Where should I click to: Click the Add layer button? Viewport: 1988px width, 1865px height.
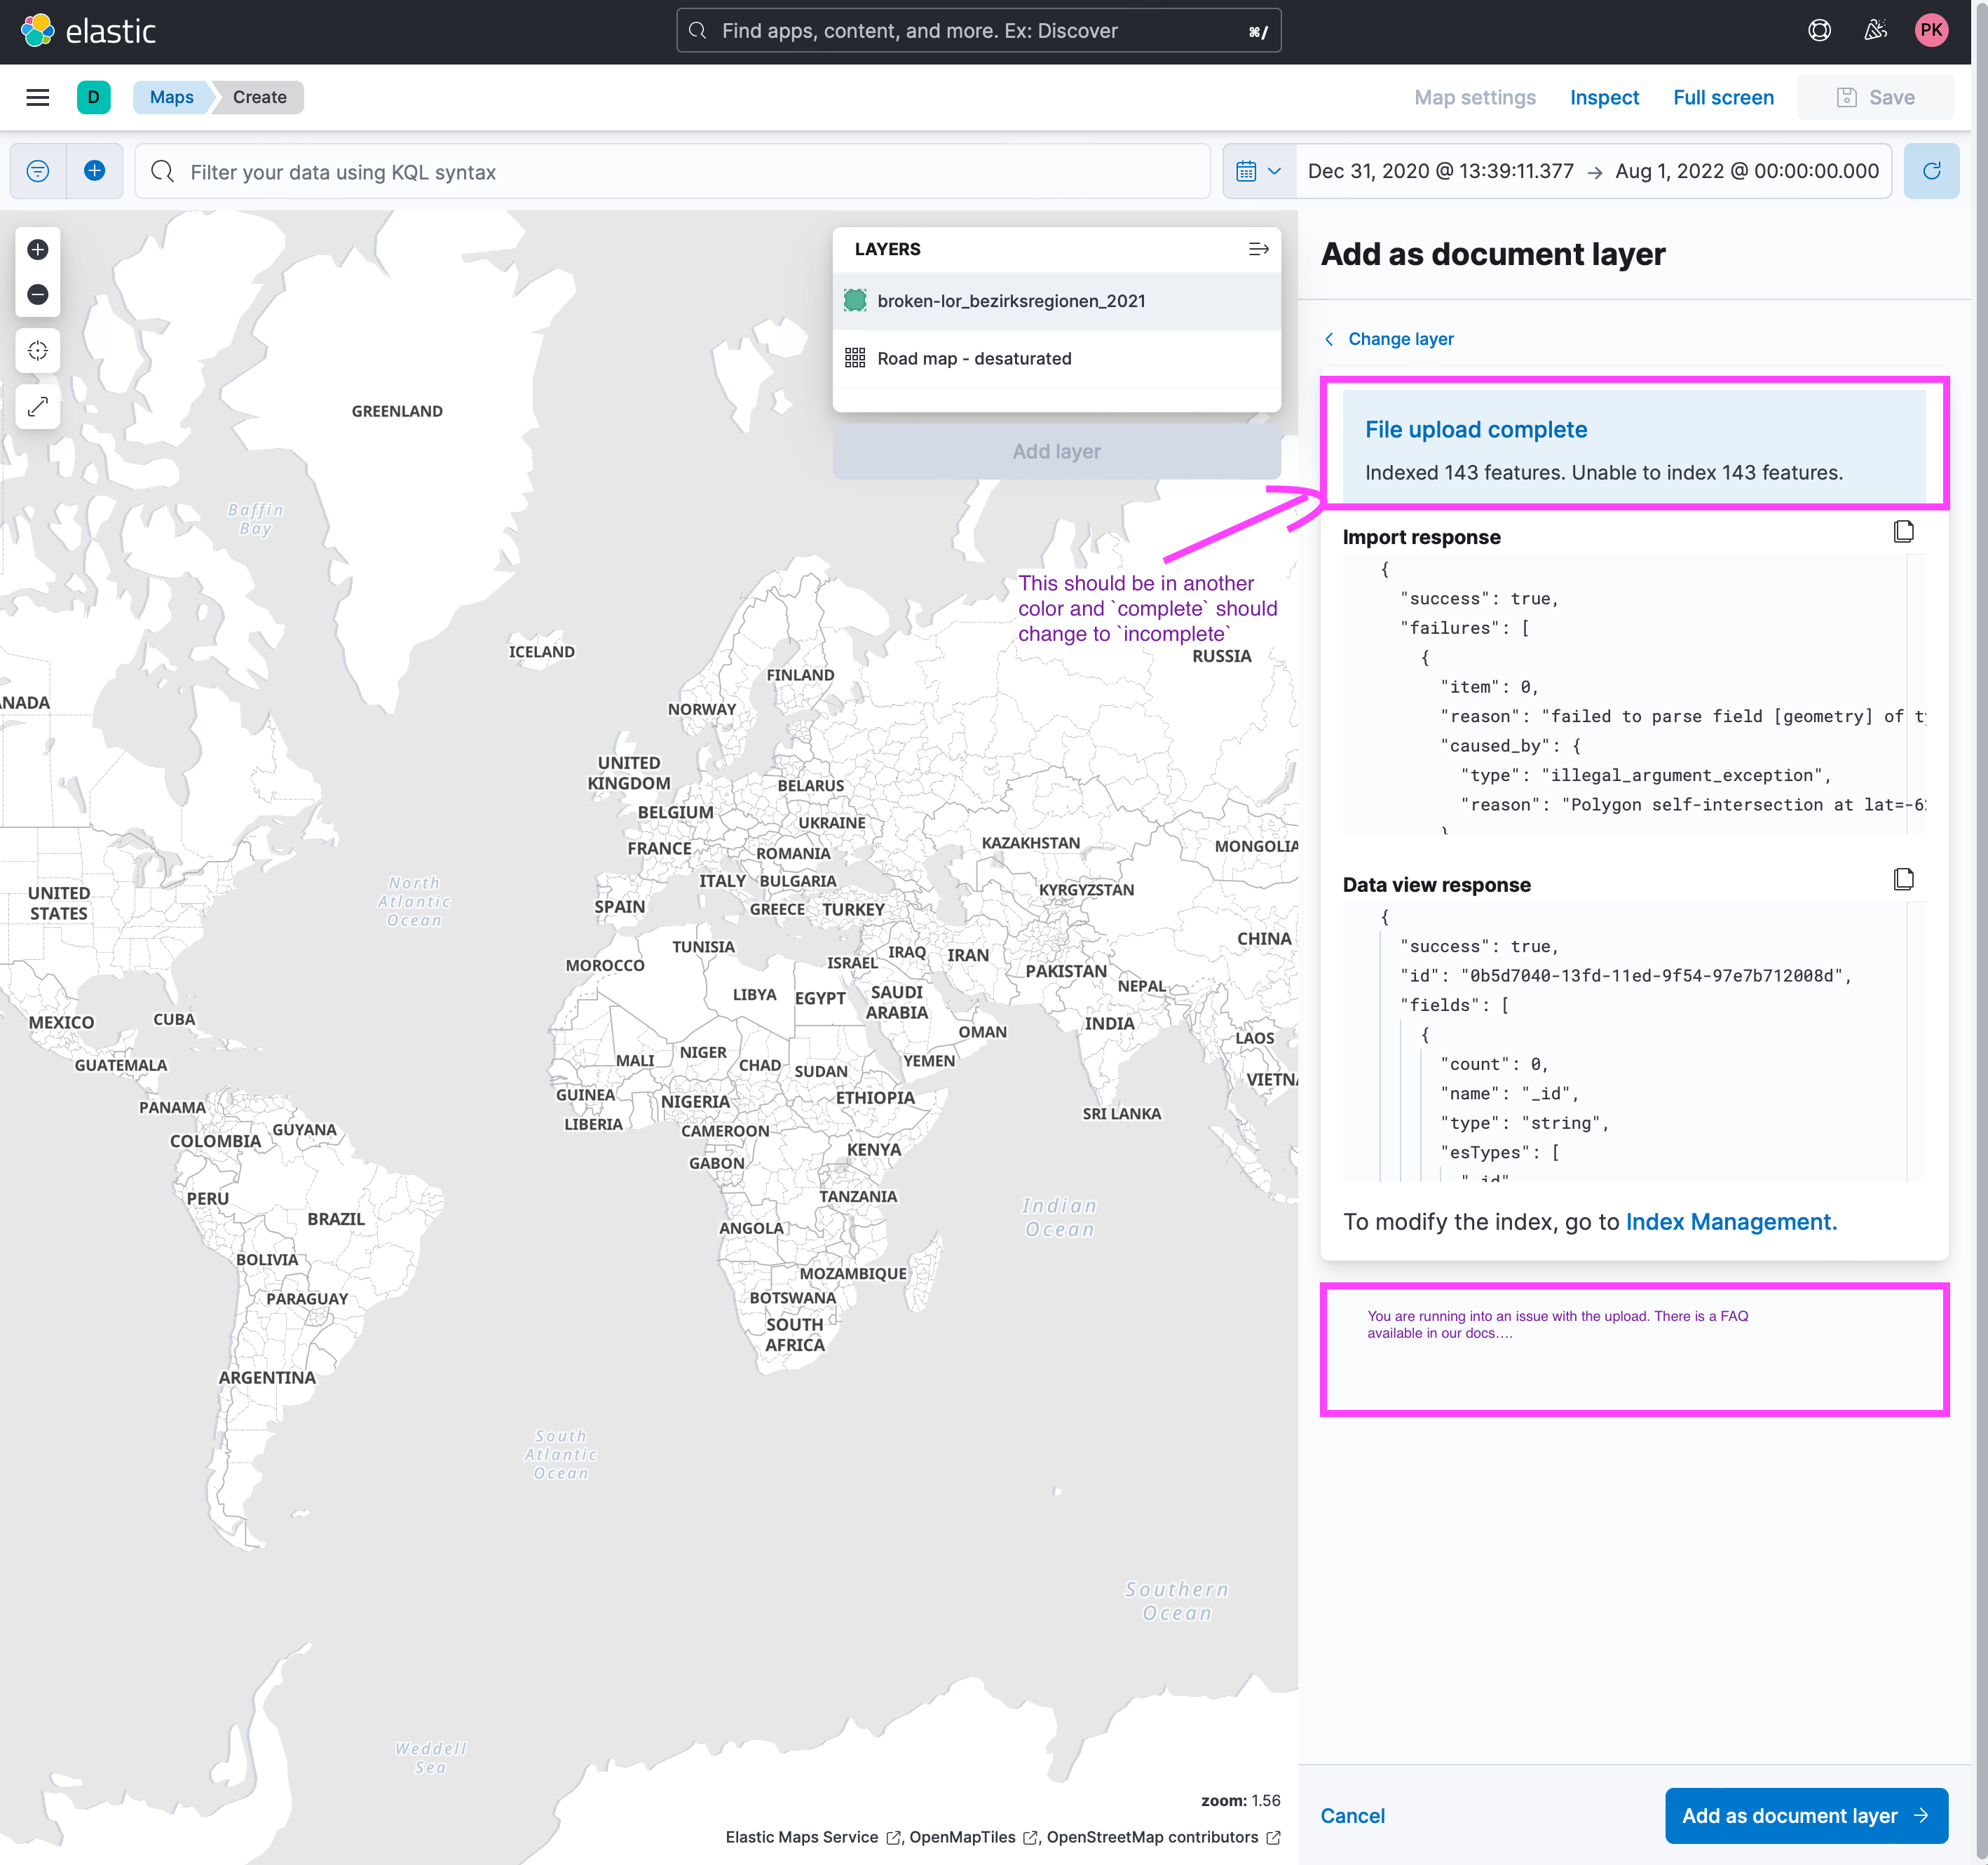pos(1056,451)
